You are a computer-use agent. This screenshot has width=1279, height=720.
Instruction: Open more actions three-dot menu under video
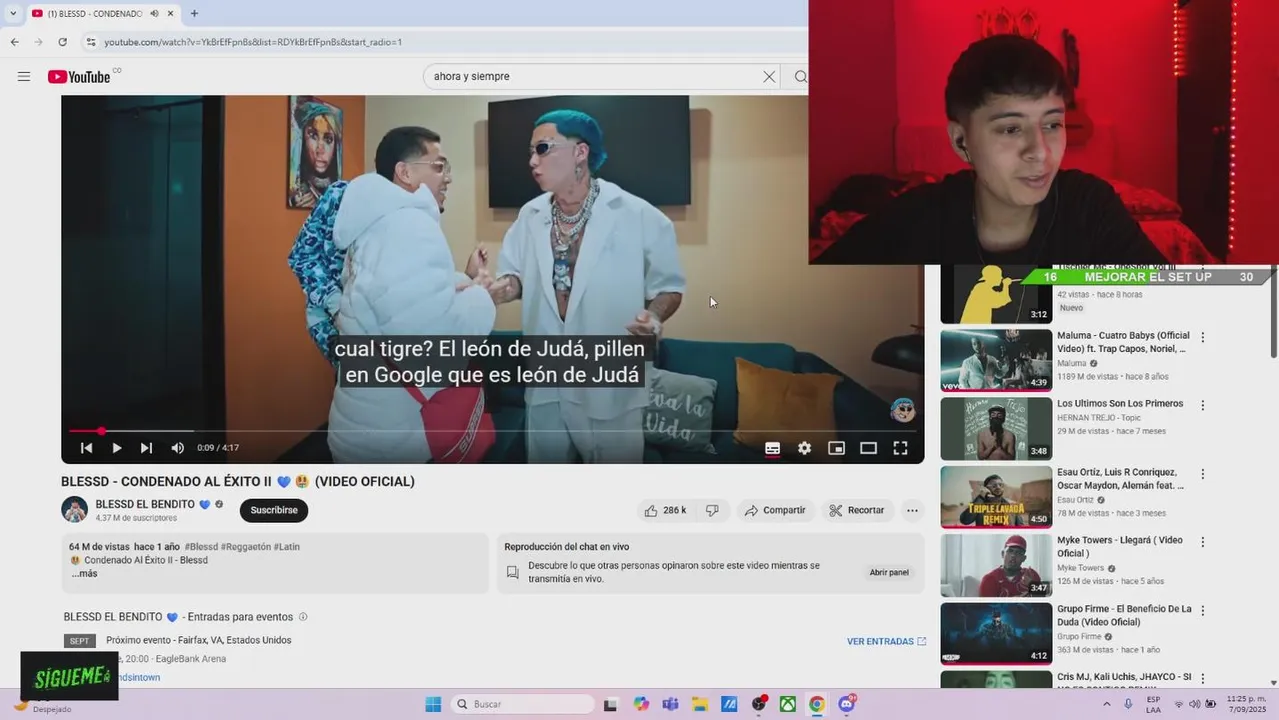pos(912,510)
